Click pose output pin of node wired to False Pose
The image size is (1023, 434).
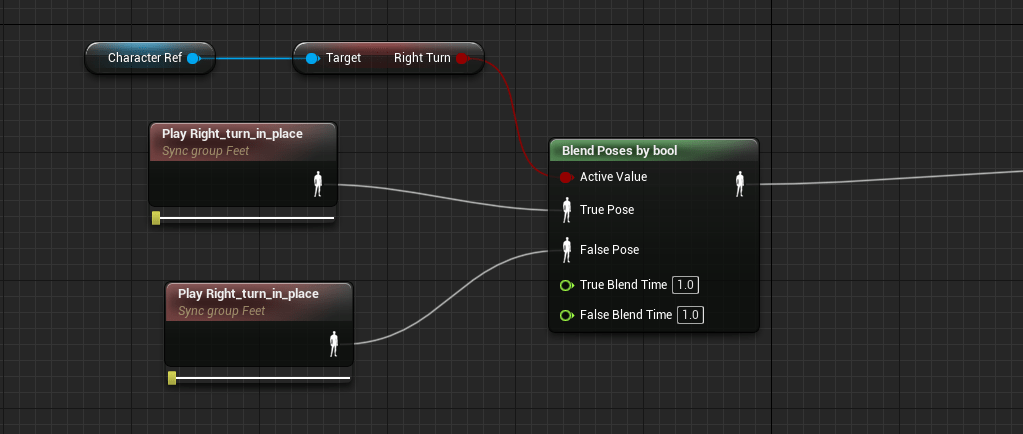[x=335, y=344]
